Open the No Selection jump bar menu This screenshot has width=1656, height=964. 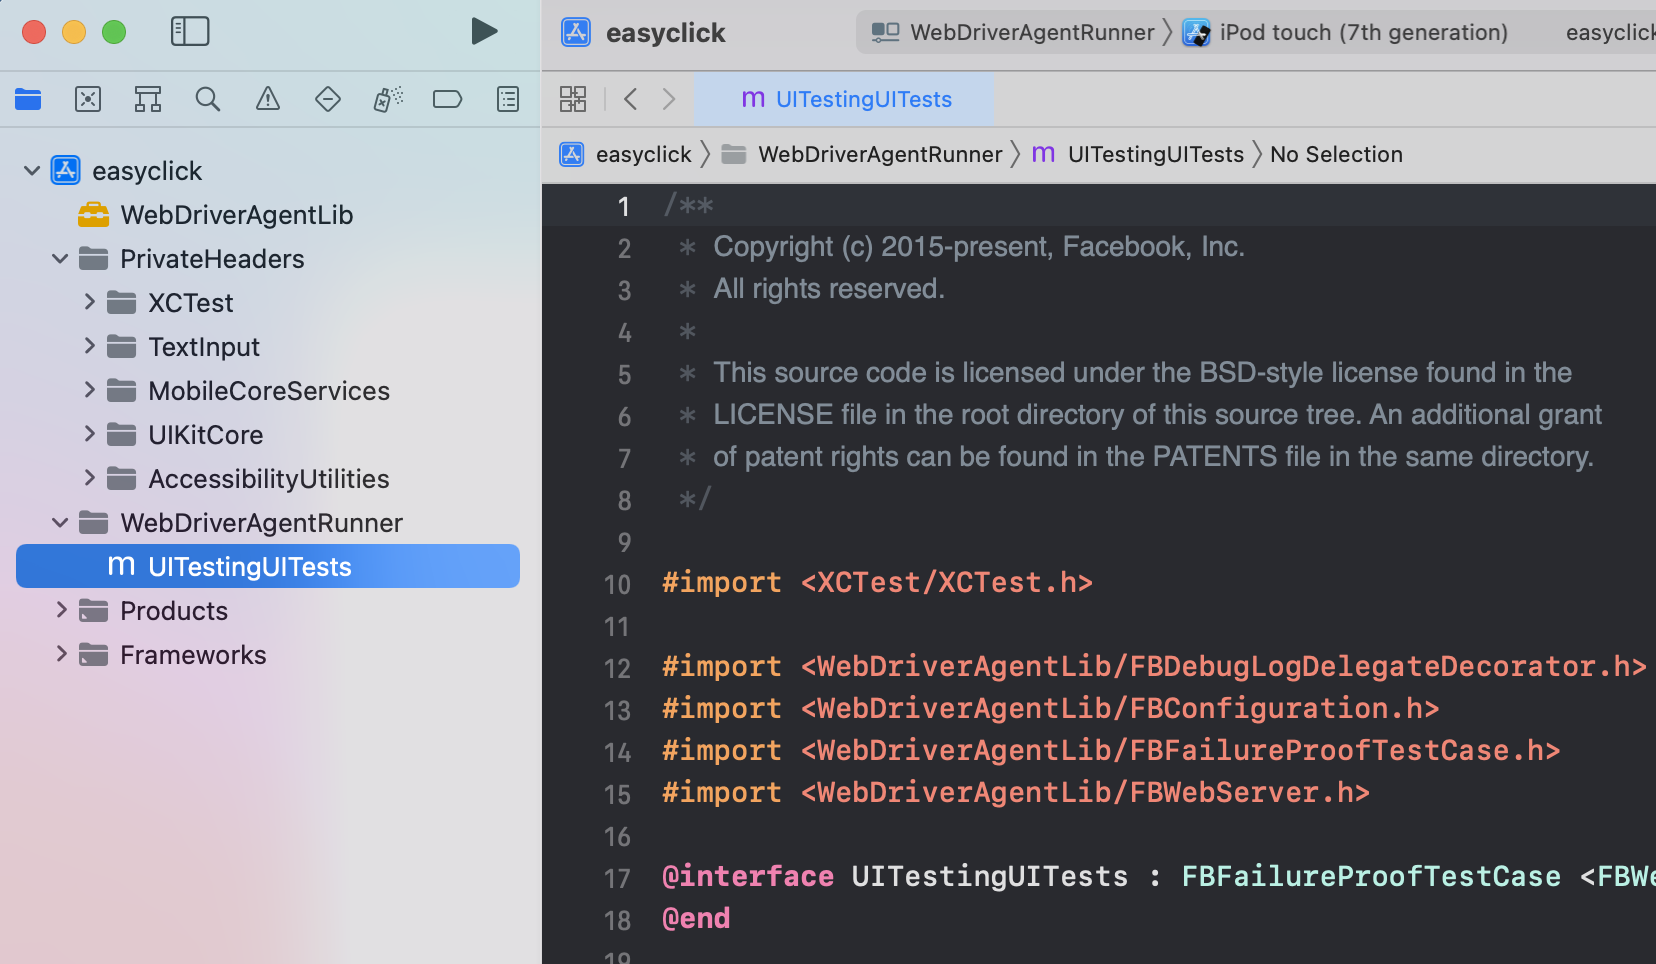[1336, 154]
